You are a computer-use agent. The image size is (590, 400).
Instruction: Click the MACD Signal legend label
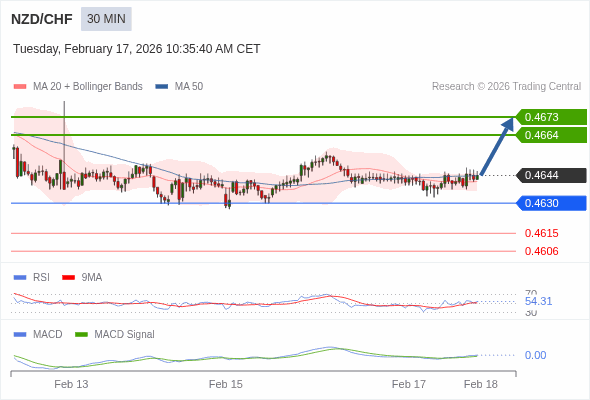coord(125,335)
